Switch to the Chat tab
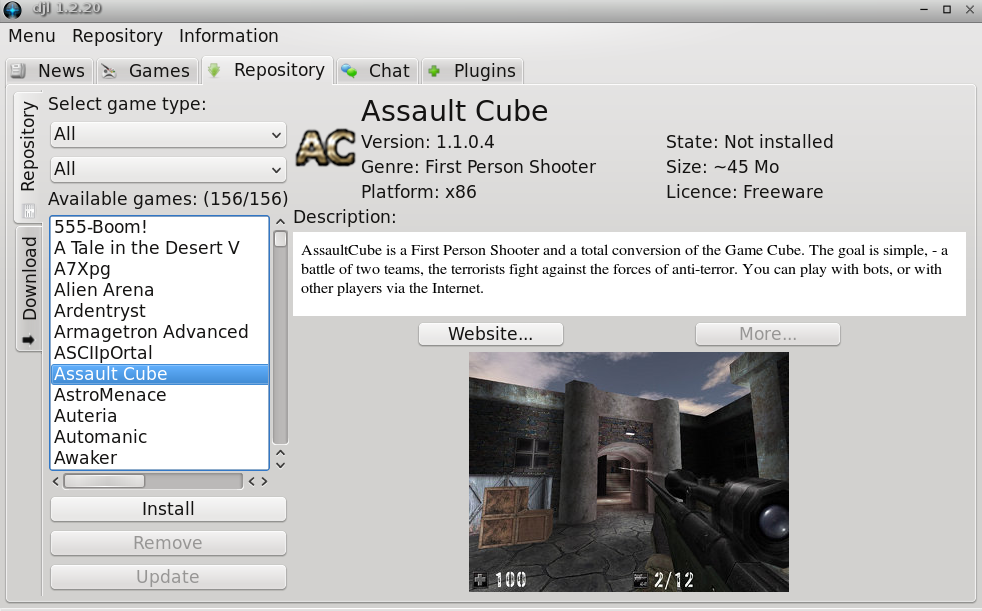This screenshot has height=611, width=982. (x=378, y=71)
